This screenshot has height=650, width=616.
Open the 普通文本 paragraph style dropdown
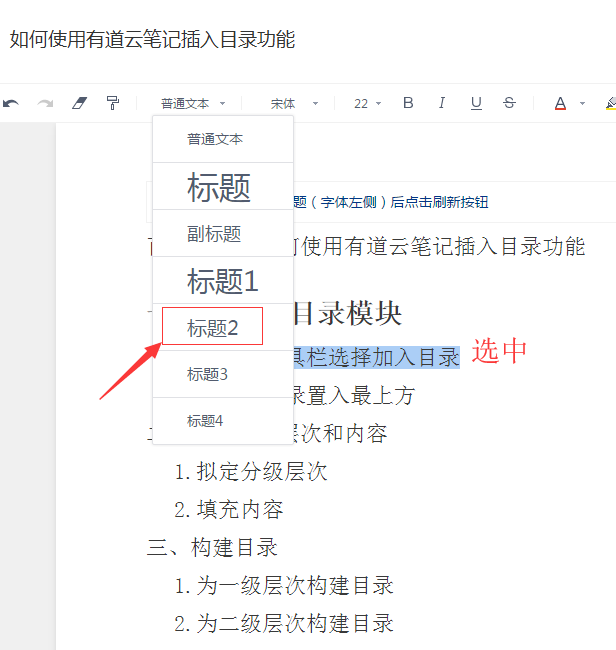[193, 104]
